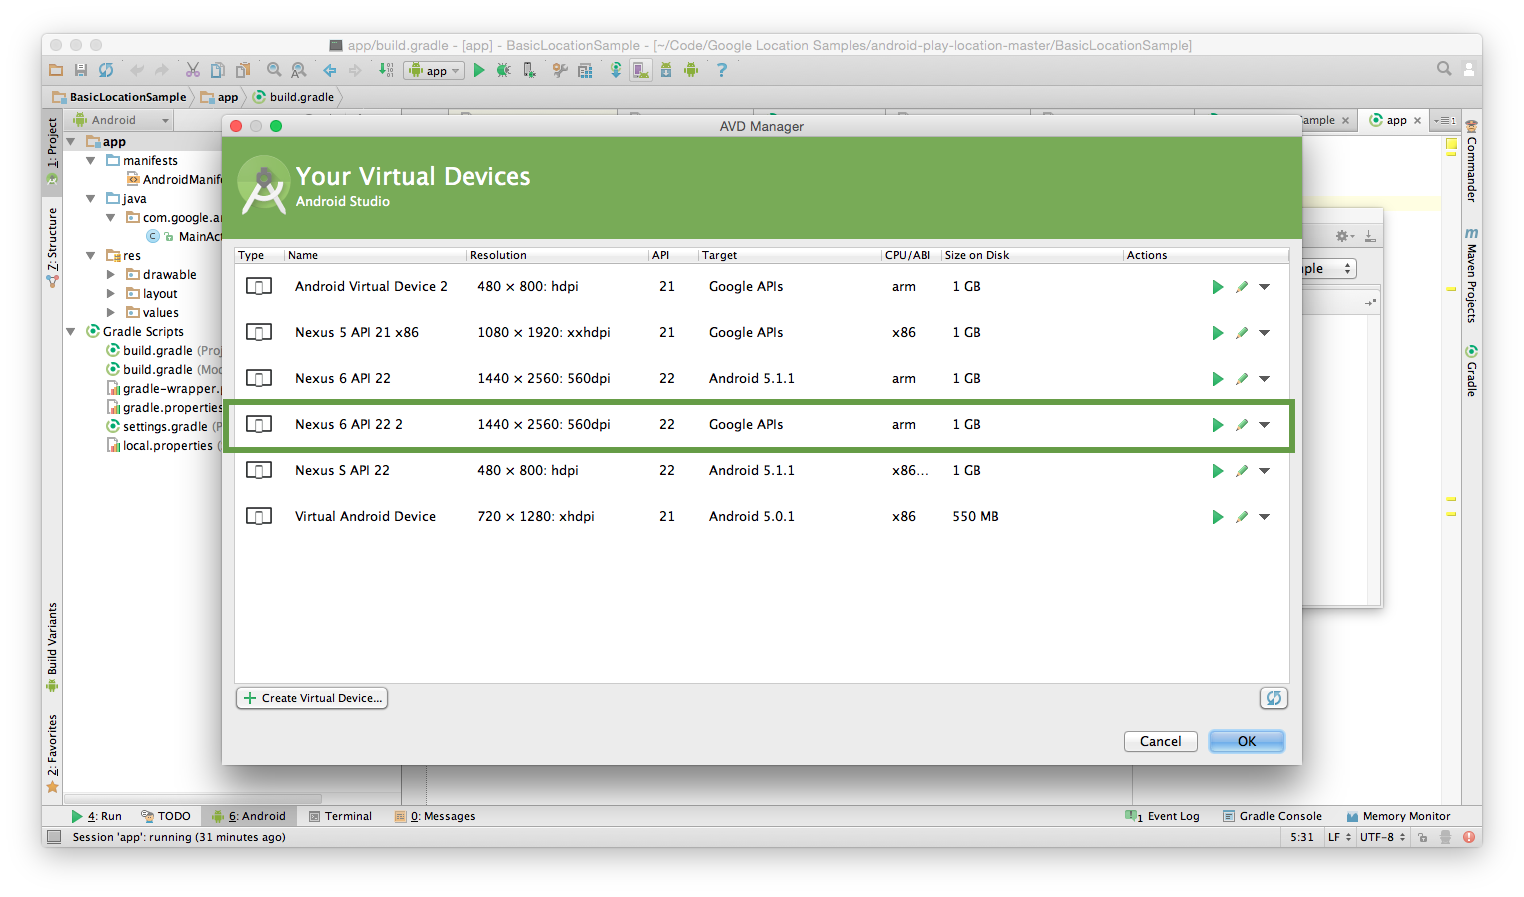Open the Commander side panel

pos(1471,161)
